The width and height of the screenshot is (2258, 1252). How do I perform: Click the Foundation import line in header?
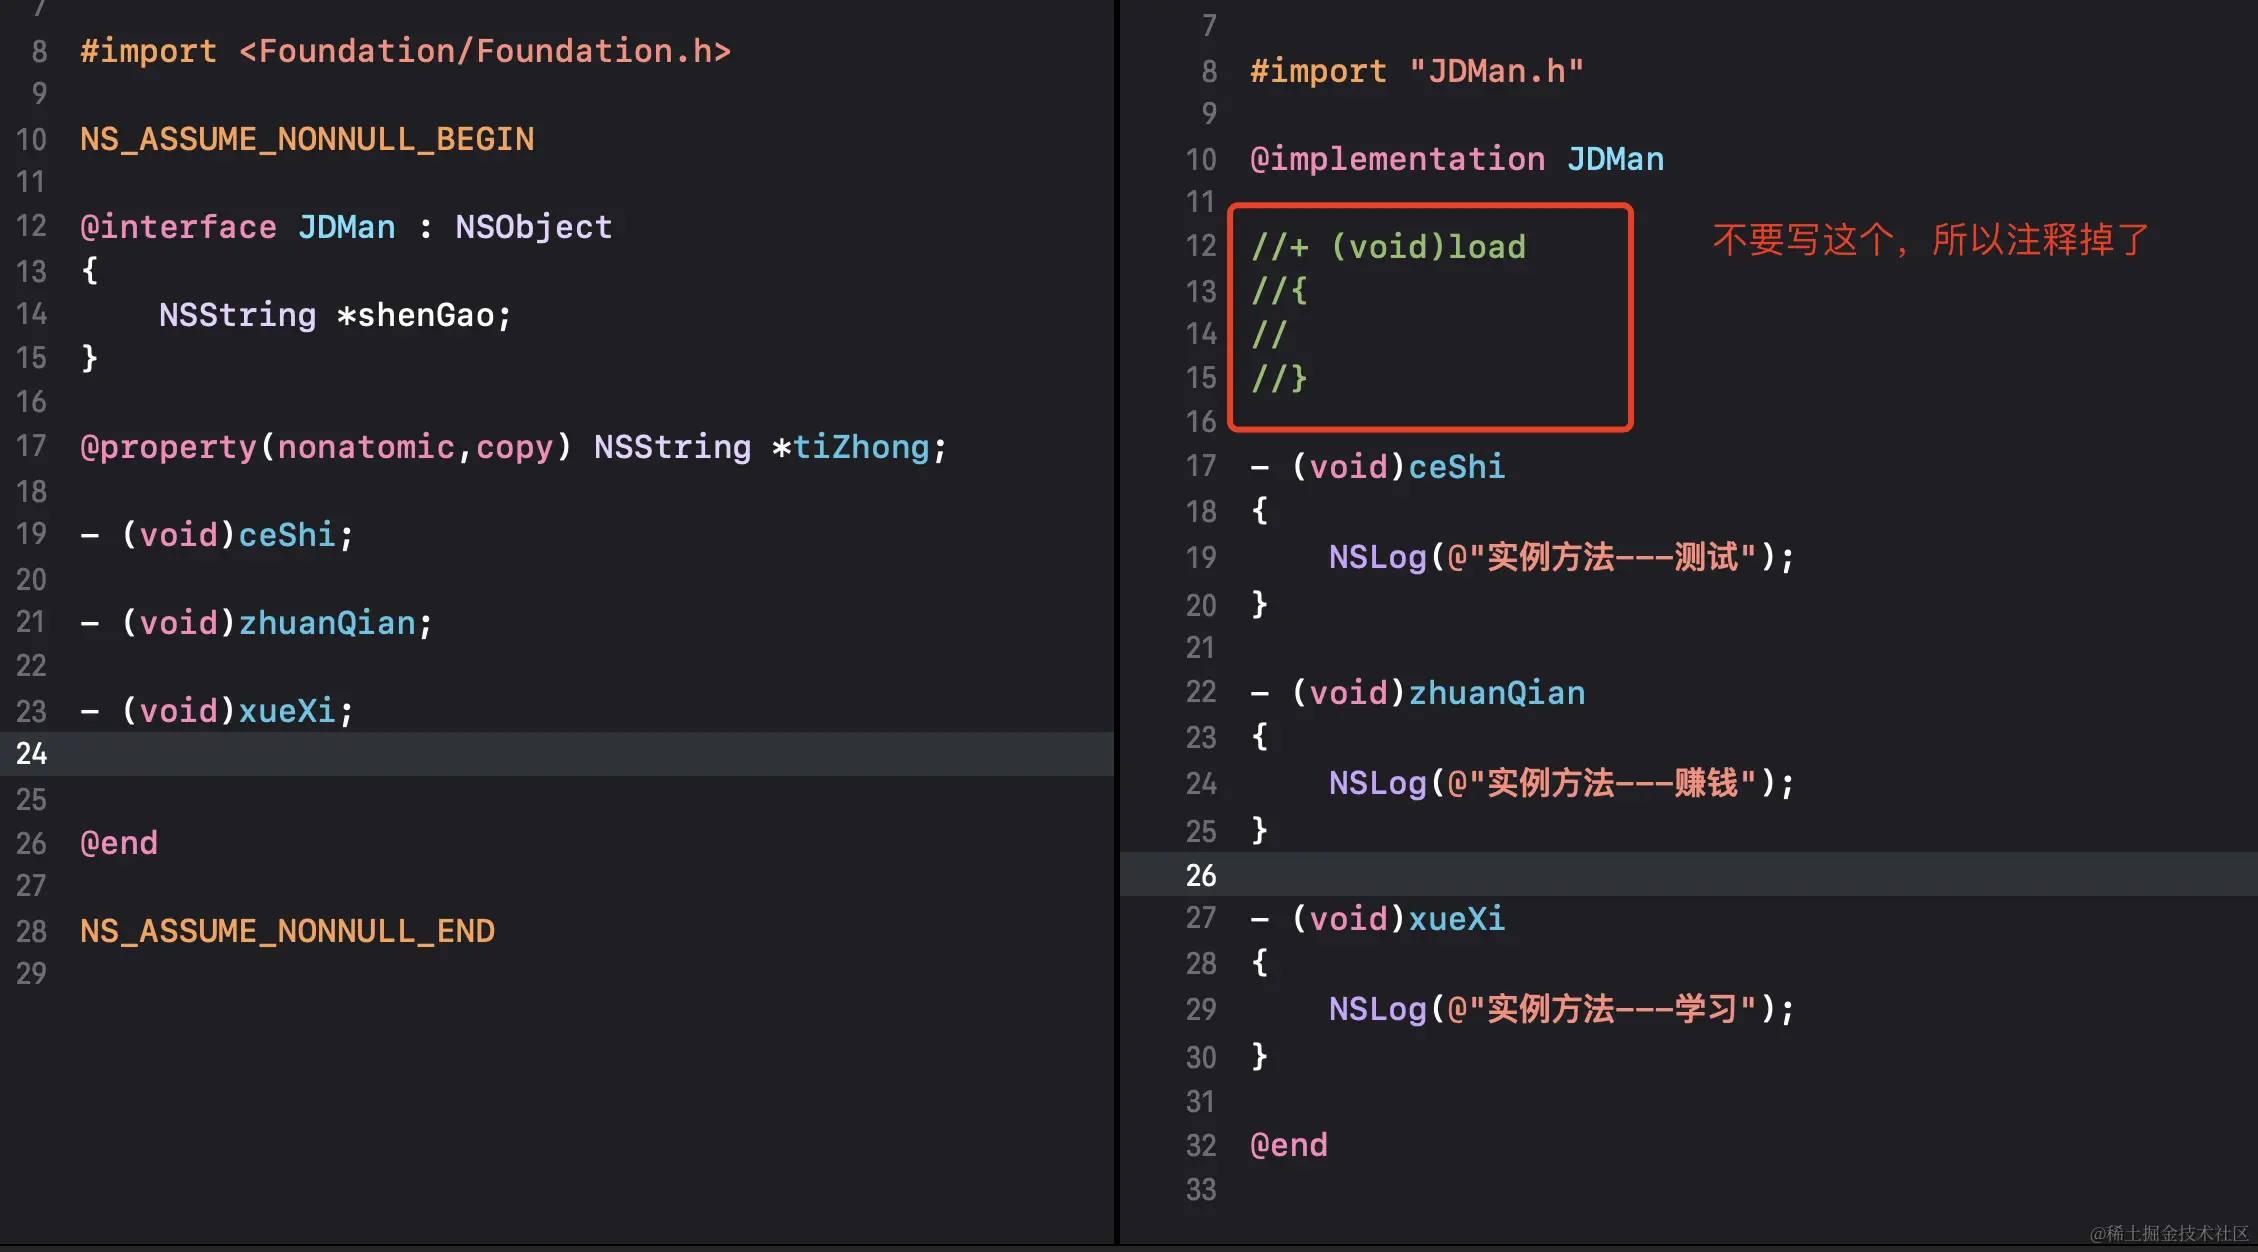[405, 51]
